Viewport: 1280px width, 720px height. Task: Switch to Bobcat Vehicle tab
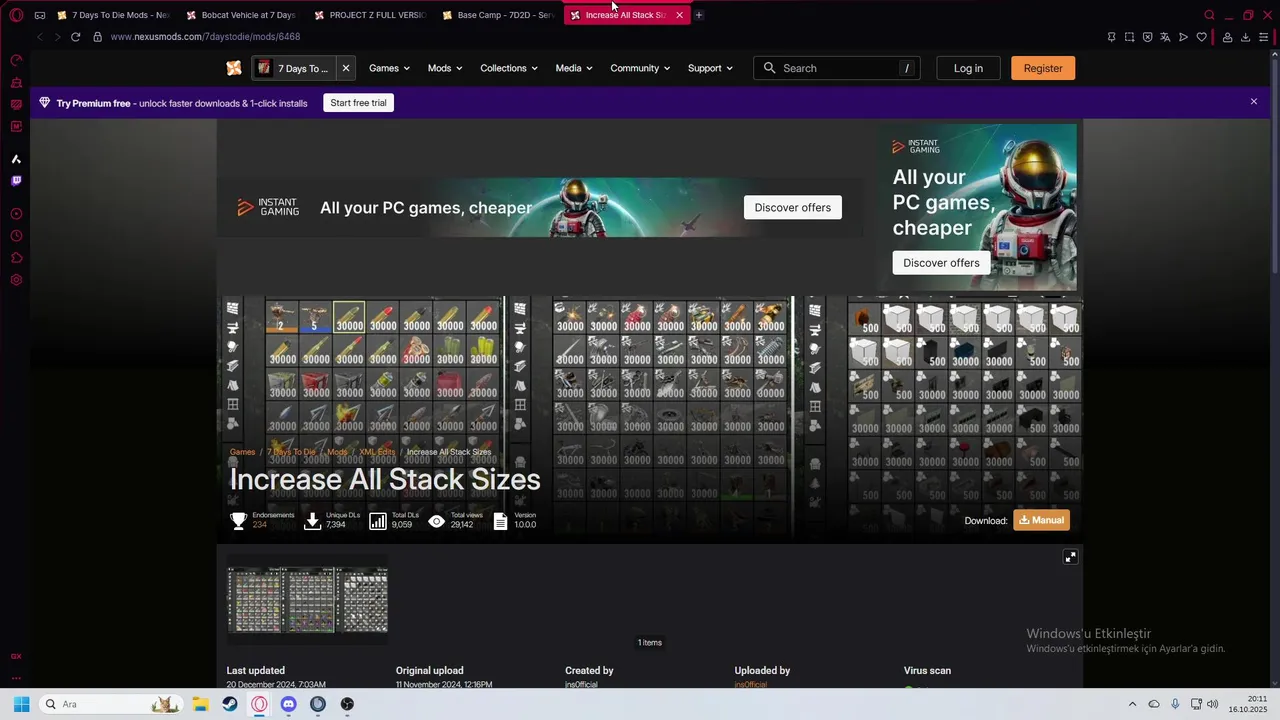click(241, 15)
